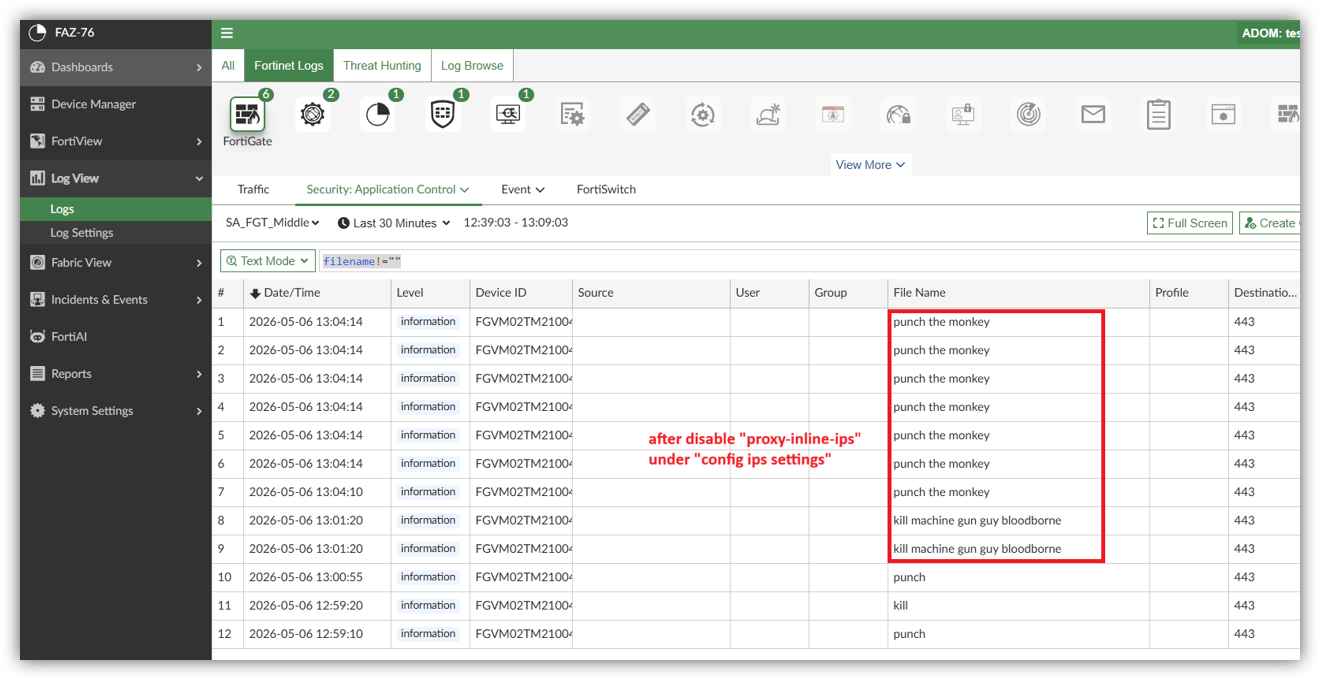Image resolution: width=1320 pixels, height=680 pixels.
Task: Open Device Manager from sidebar
Action: [x=116, y=104]
